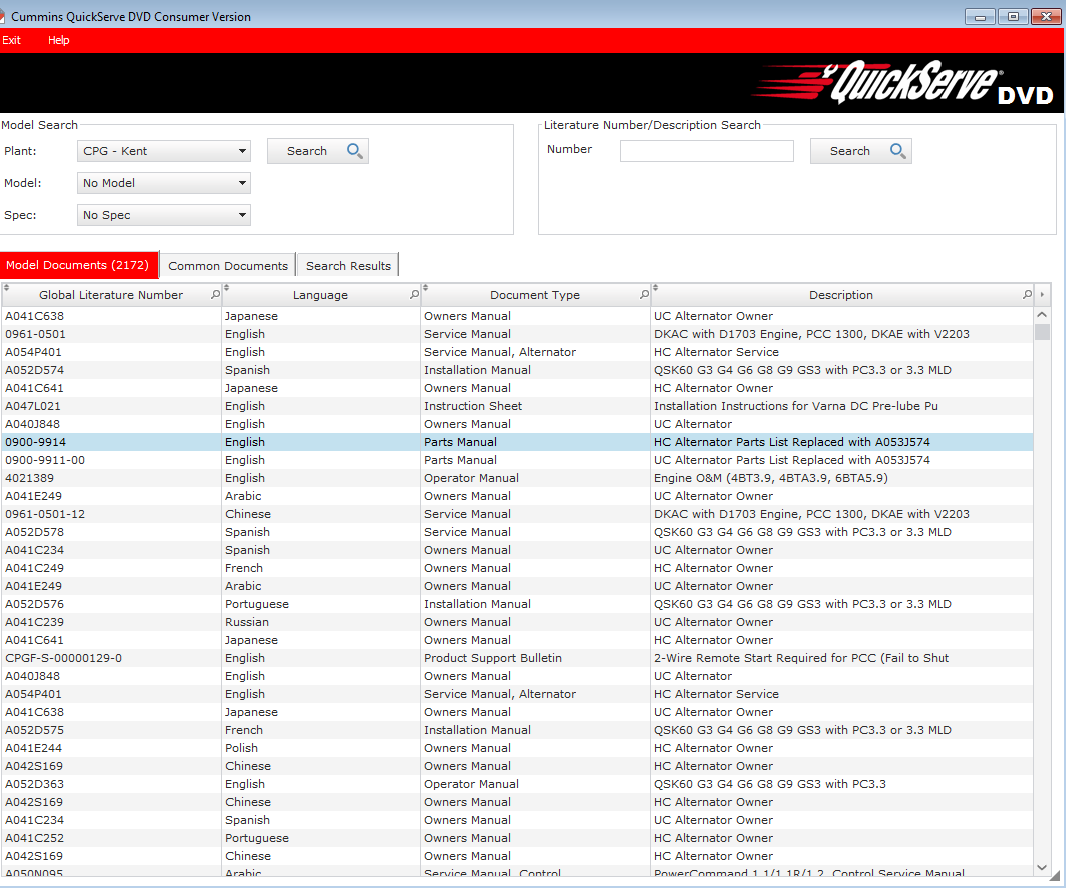
Task: Click sort arrows icon in Description column
Action: [656, 288]
